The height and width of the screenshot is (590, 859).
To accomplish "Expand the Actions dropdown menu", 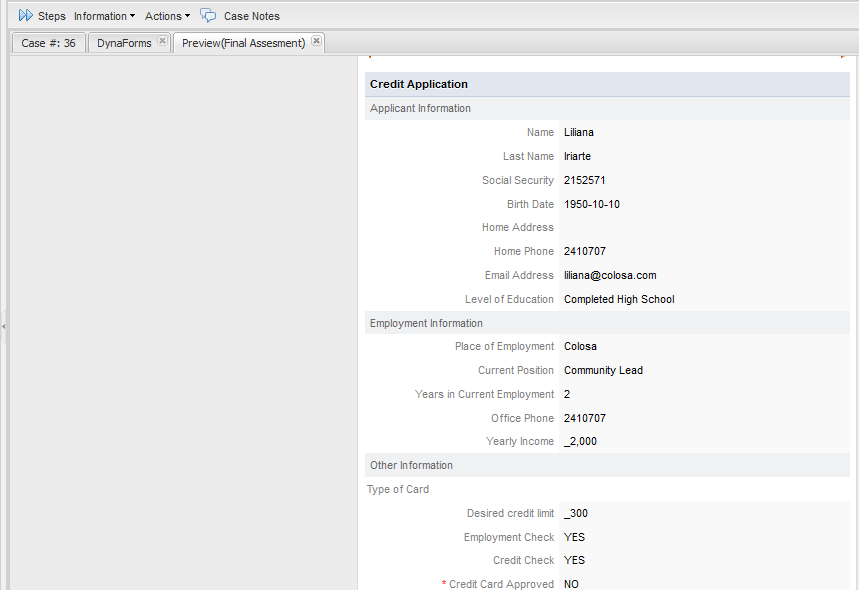I will pyautogui.click(x=167, y=16).
